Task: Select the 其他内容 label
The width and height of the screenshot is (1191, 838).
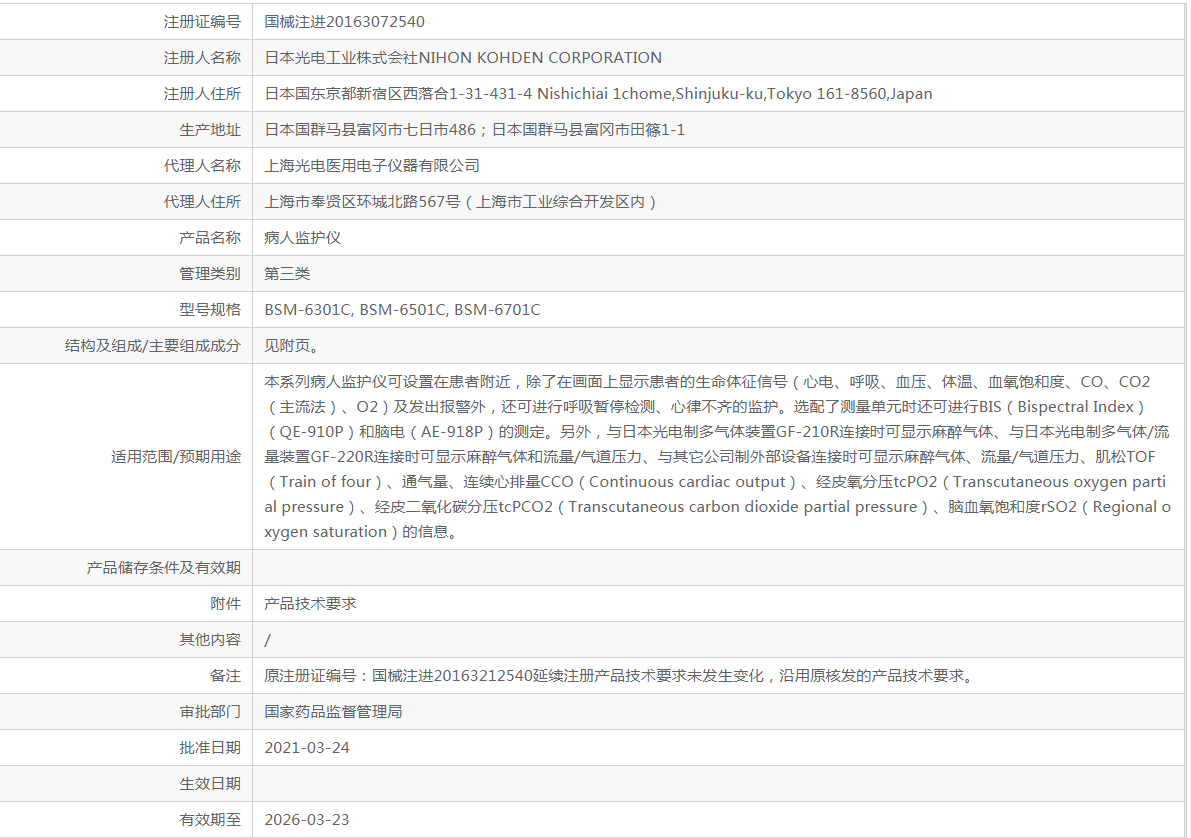Action: pyautogui.click(x=210, y=640)
